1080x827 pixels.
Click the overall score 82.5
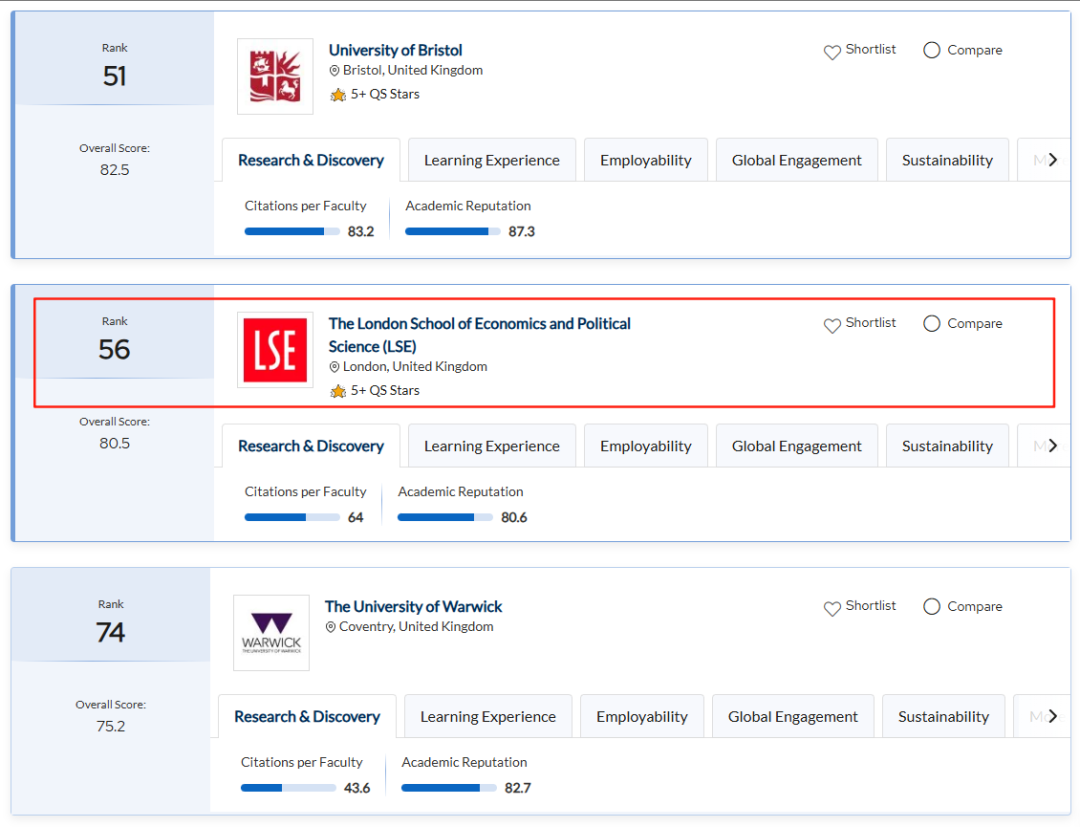click(x=114, y=170)
